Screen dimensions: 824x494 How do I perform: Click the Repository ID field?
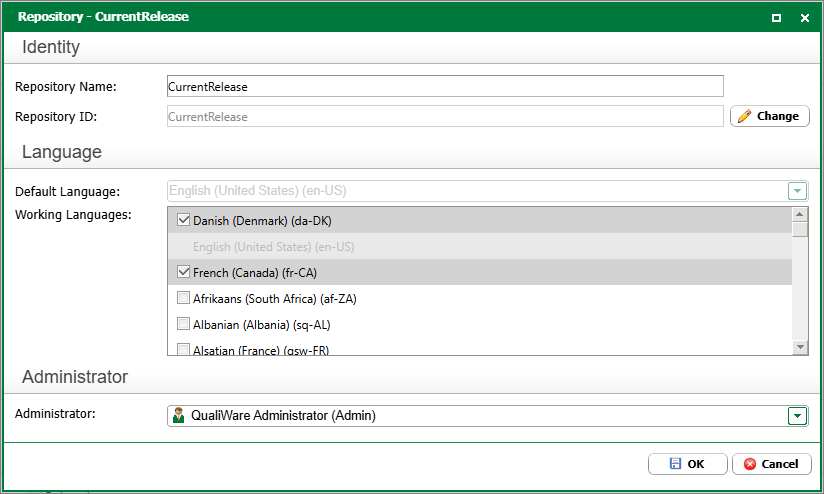(445, 116)
